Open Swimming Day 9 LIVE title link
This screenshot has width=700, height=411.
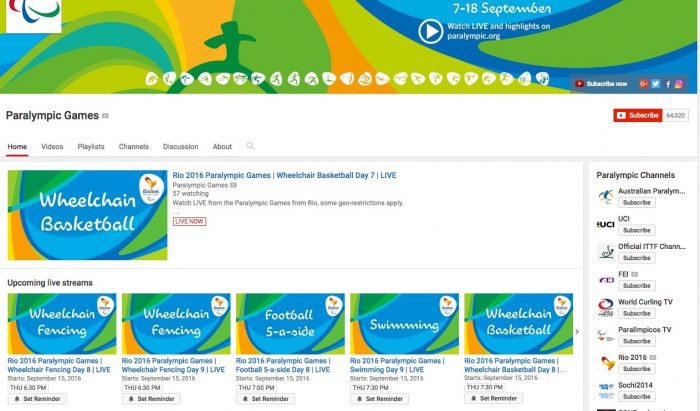click(x=397, y=365)
